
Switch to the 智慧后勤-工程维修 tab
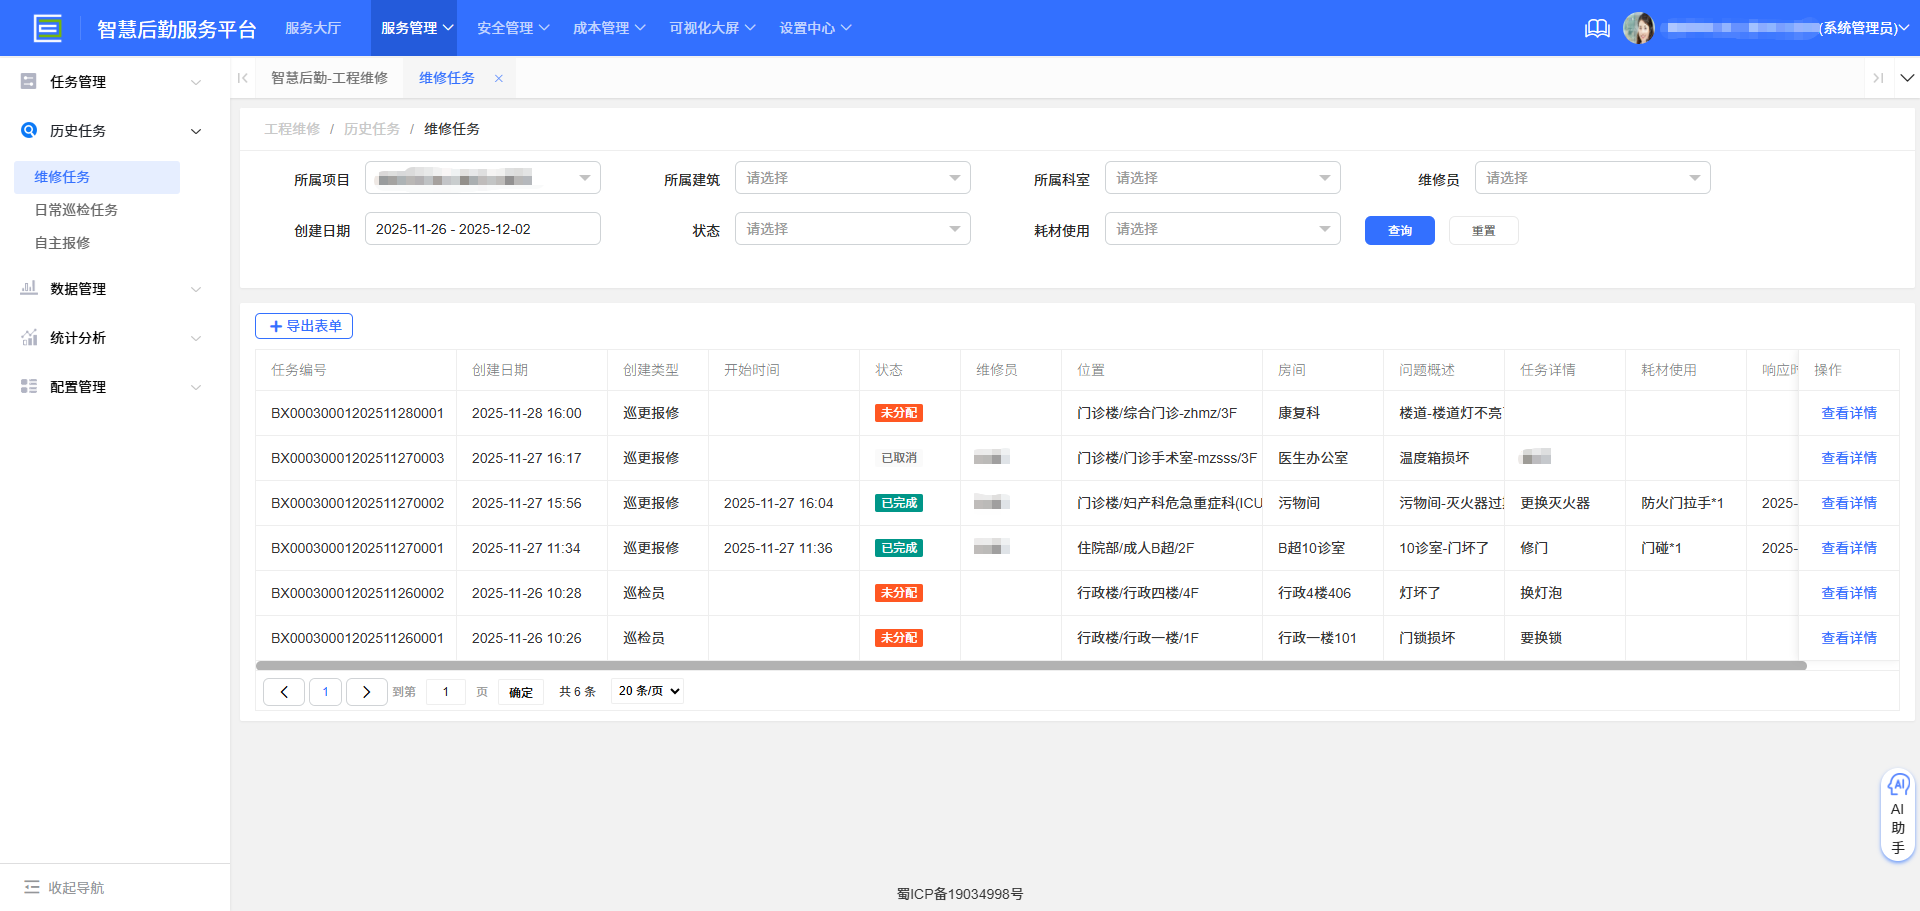point(330,77)
